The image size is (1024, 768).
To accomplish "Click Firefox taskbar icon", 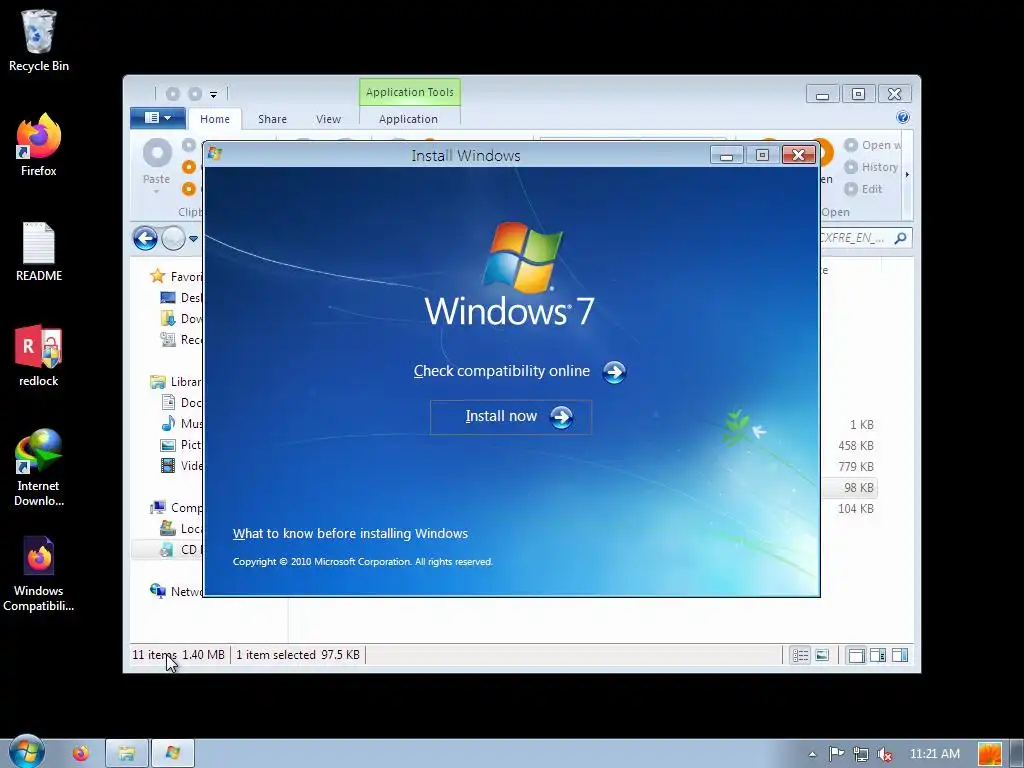I will point(81,754).
